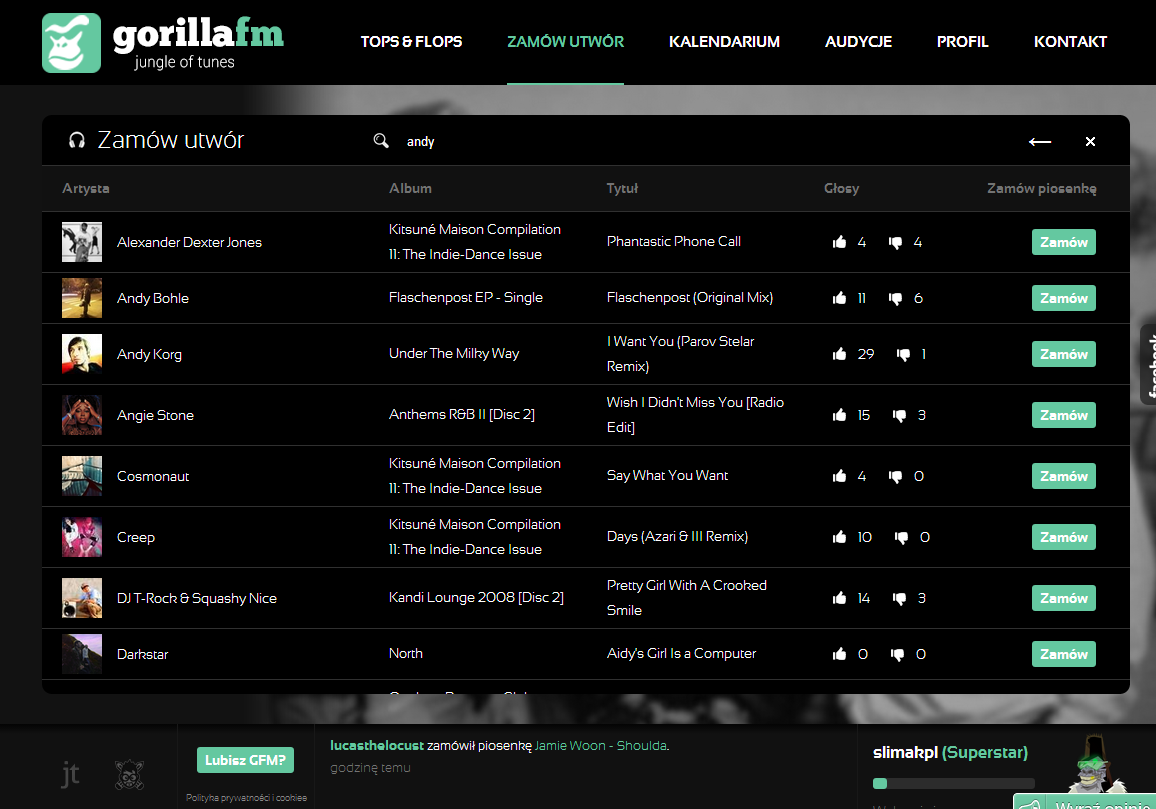The image size is (1156, 809).
Task: Click the Darkstar cover thumbnail
Action: [82, 654]
